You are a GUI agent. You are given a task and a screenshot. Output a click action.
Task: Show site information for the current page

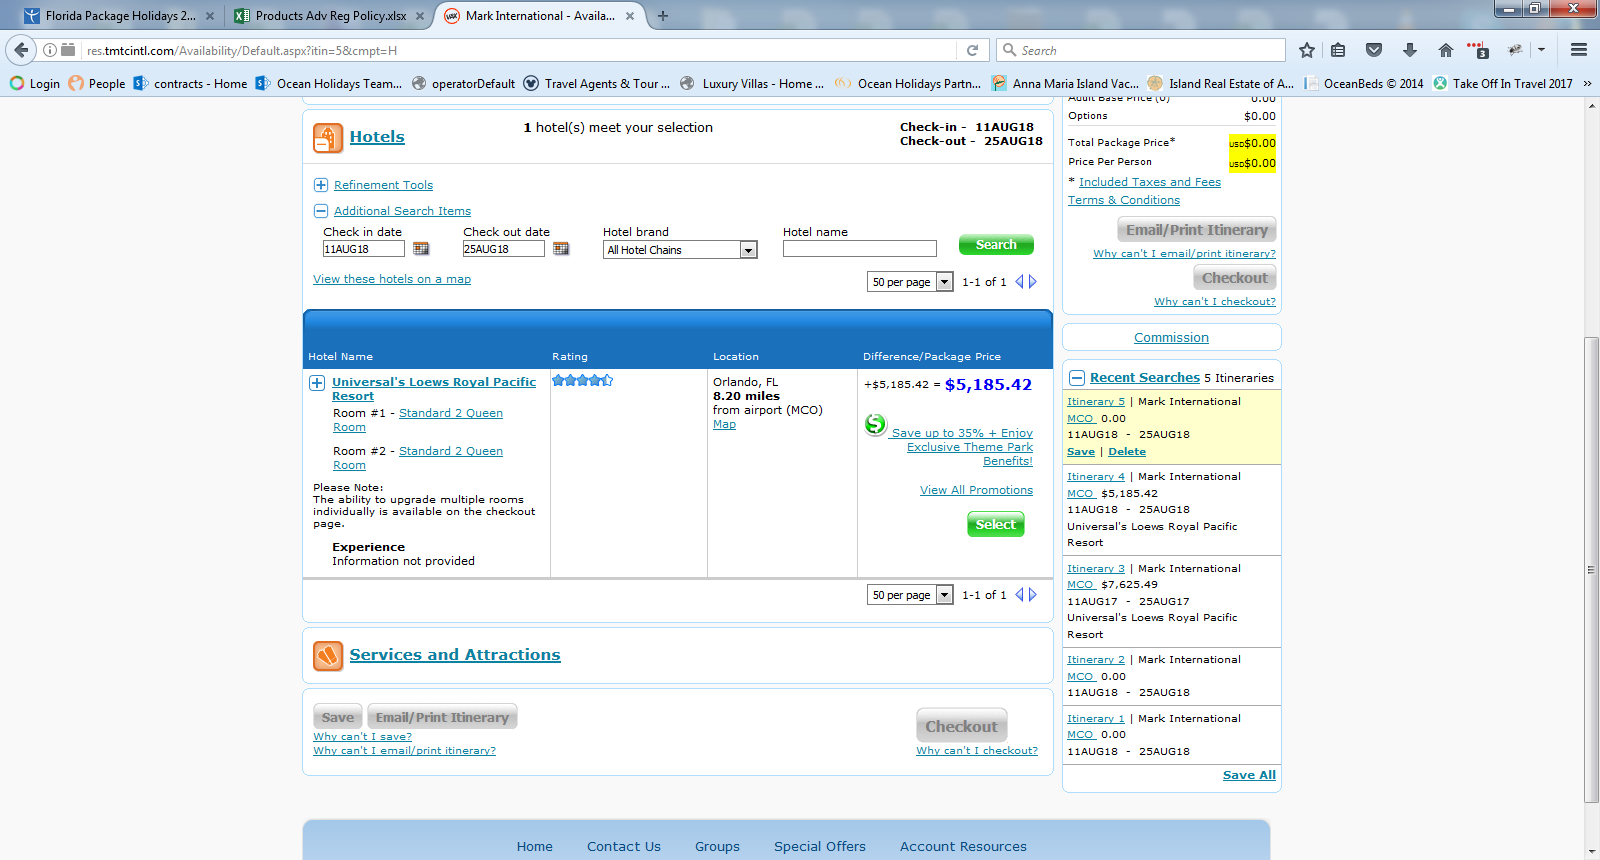(x=50, y=50)
